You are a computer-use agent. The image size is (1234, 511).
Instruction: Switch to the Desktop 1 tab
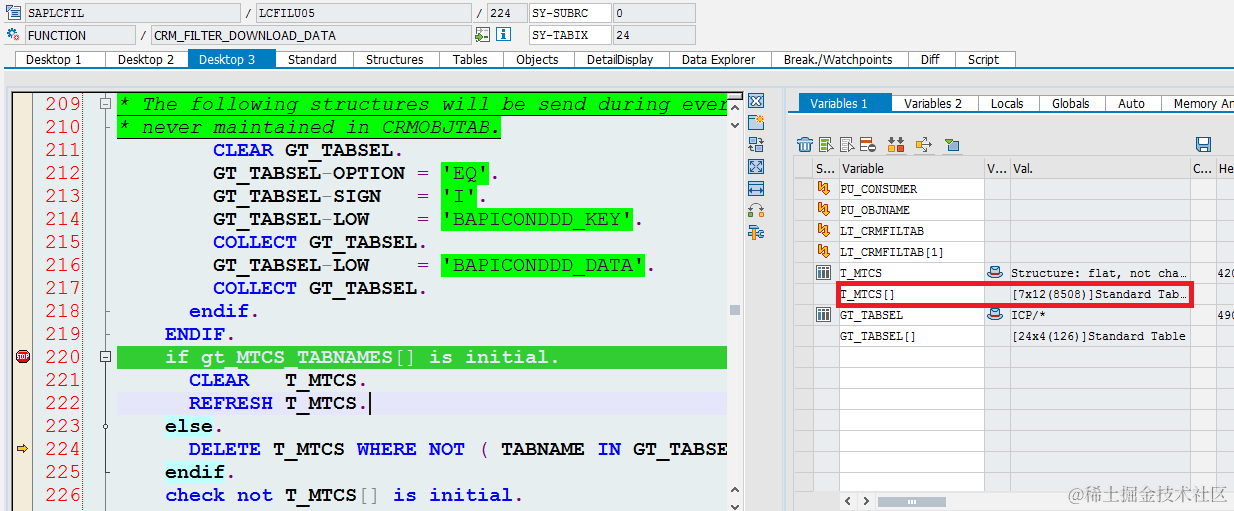coord(54,59)
